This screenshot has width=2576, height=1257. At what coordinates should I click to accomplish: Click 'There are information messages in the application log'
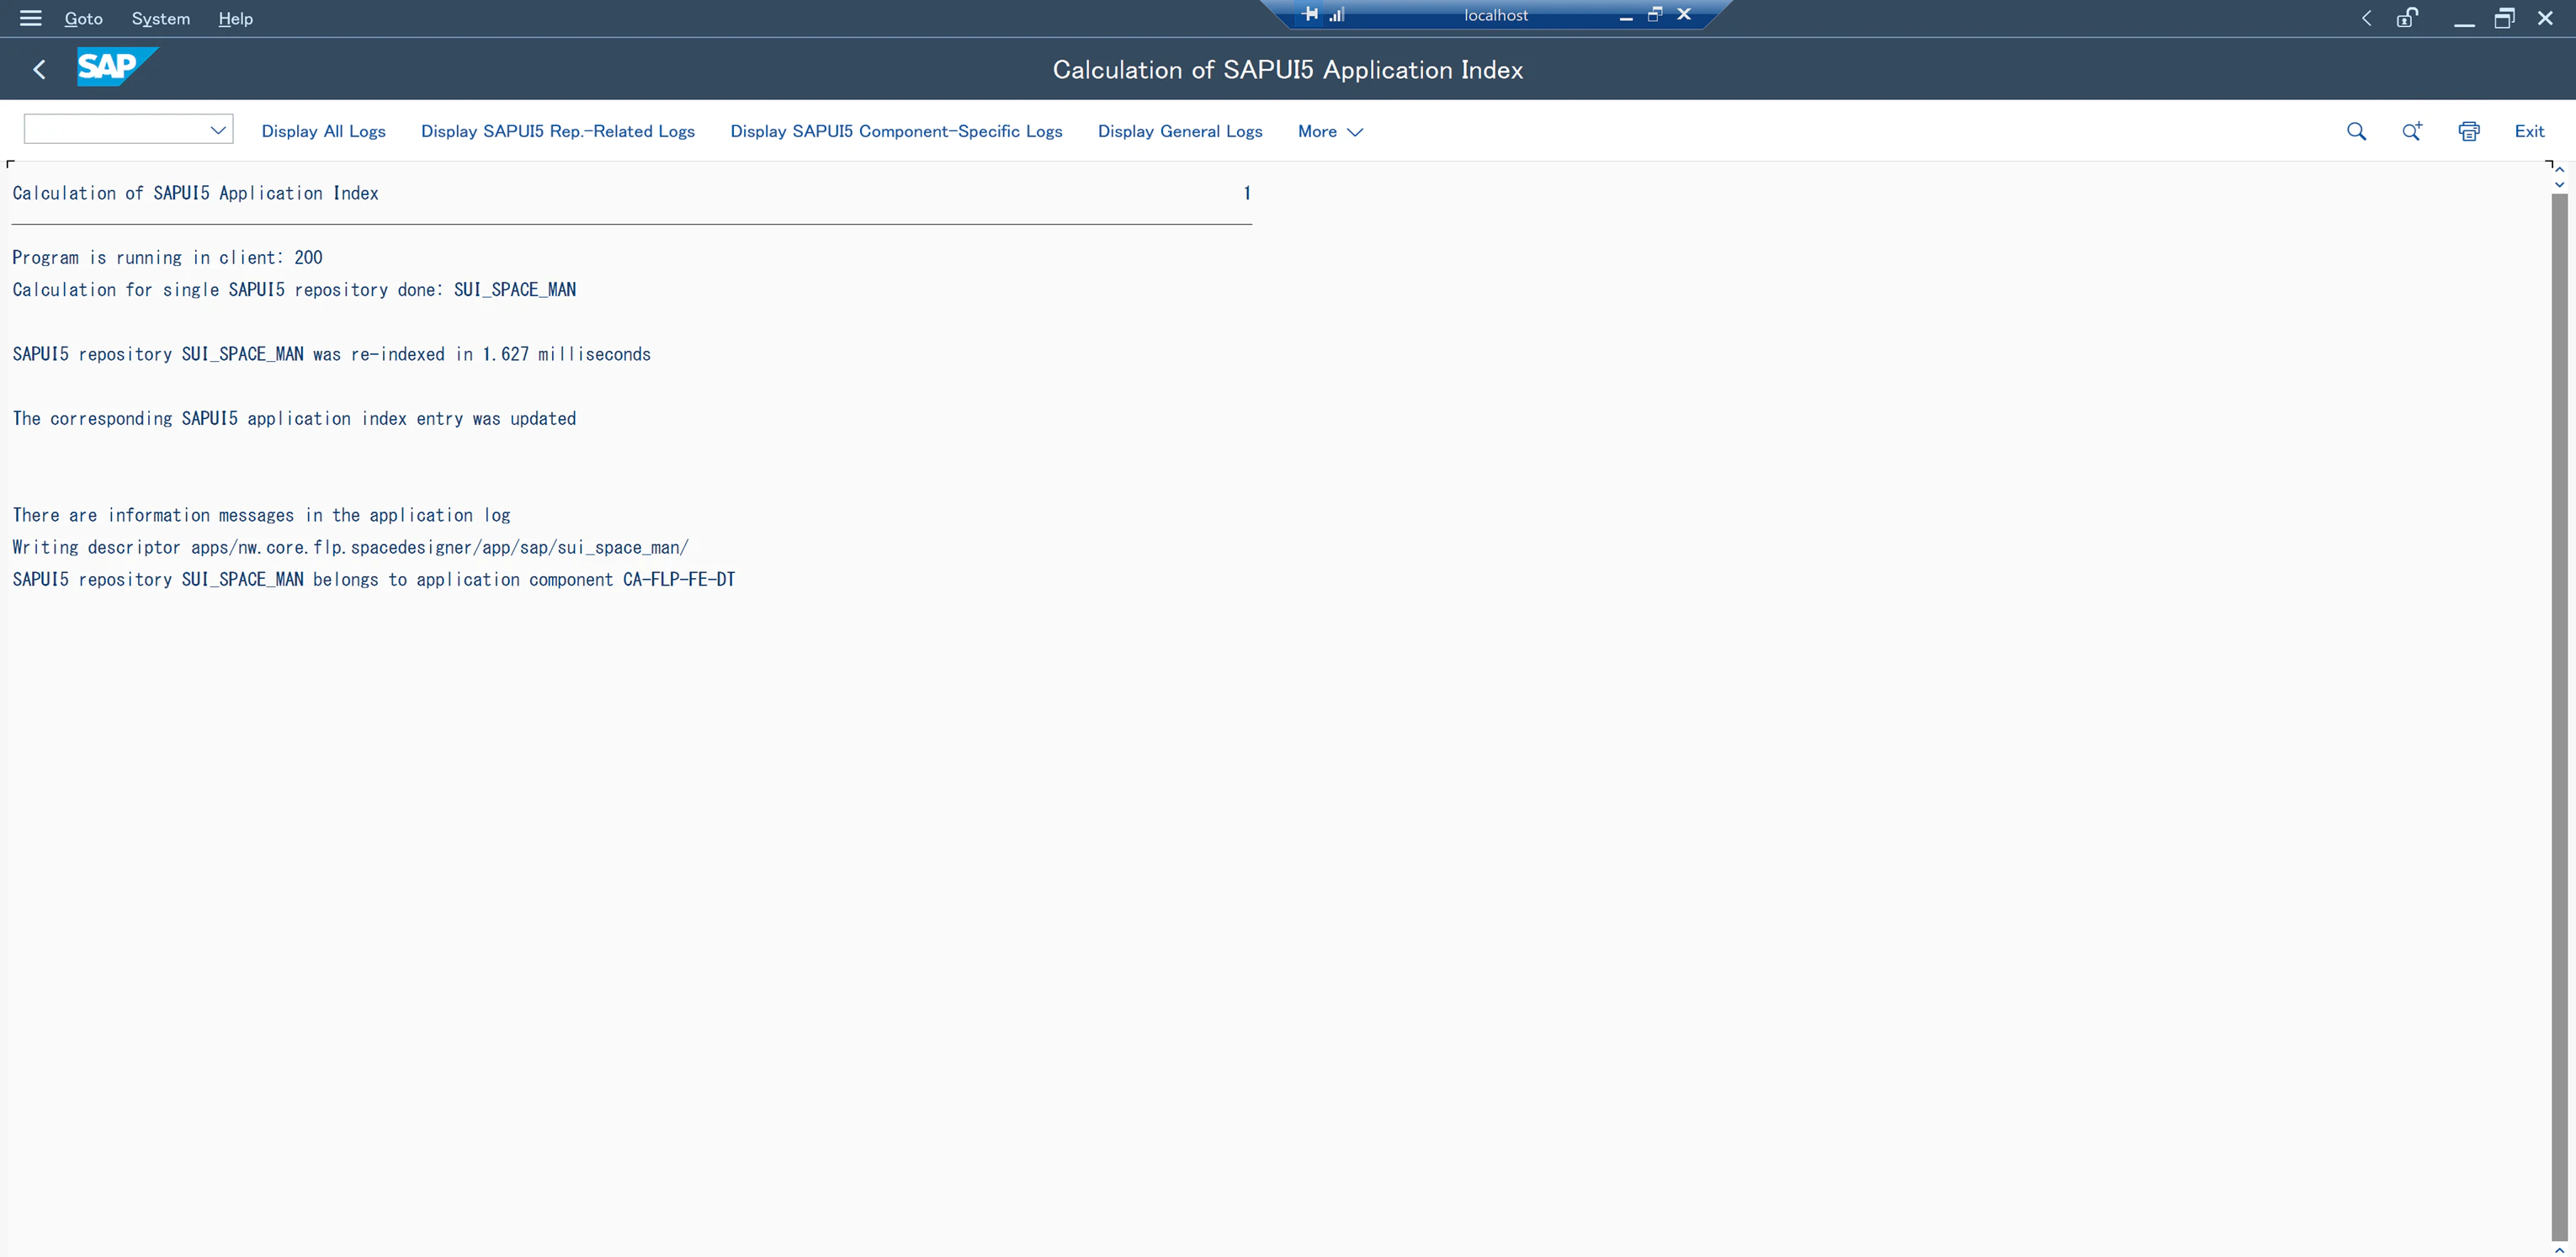point(261,516)
